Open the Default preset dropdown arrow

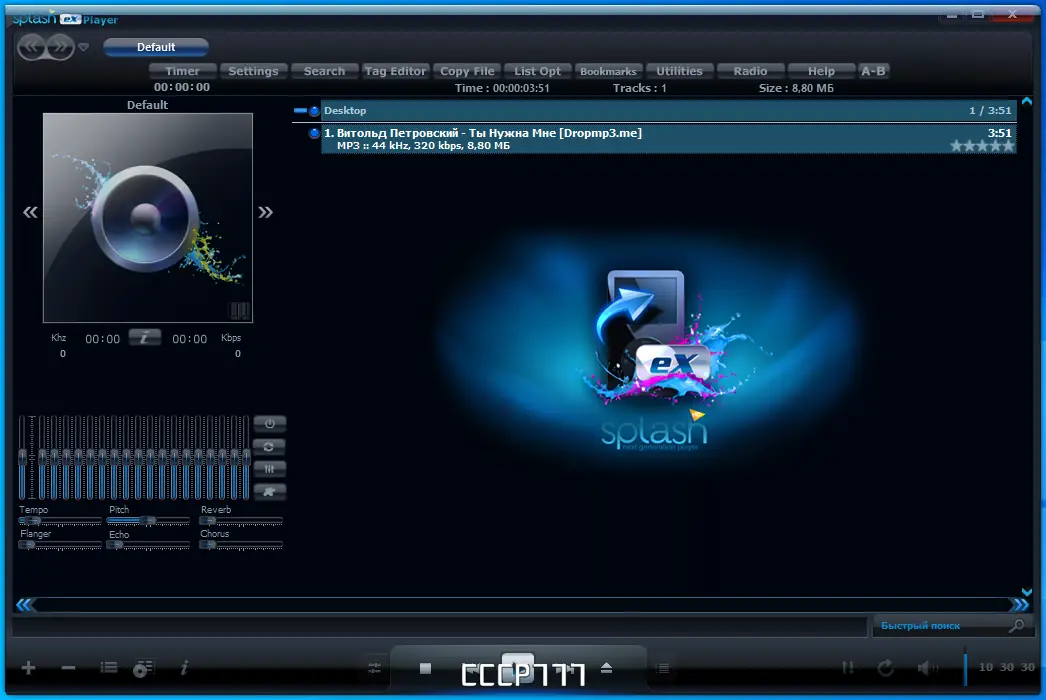[84, 46]
